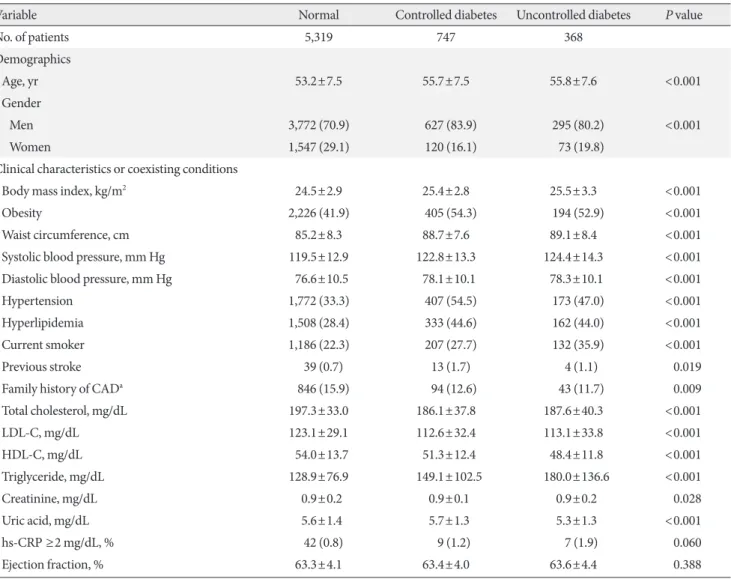Click the 'LDL-C, mg/dL' row label
731x579 pixels.
[40, 434]
